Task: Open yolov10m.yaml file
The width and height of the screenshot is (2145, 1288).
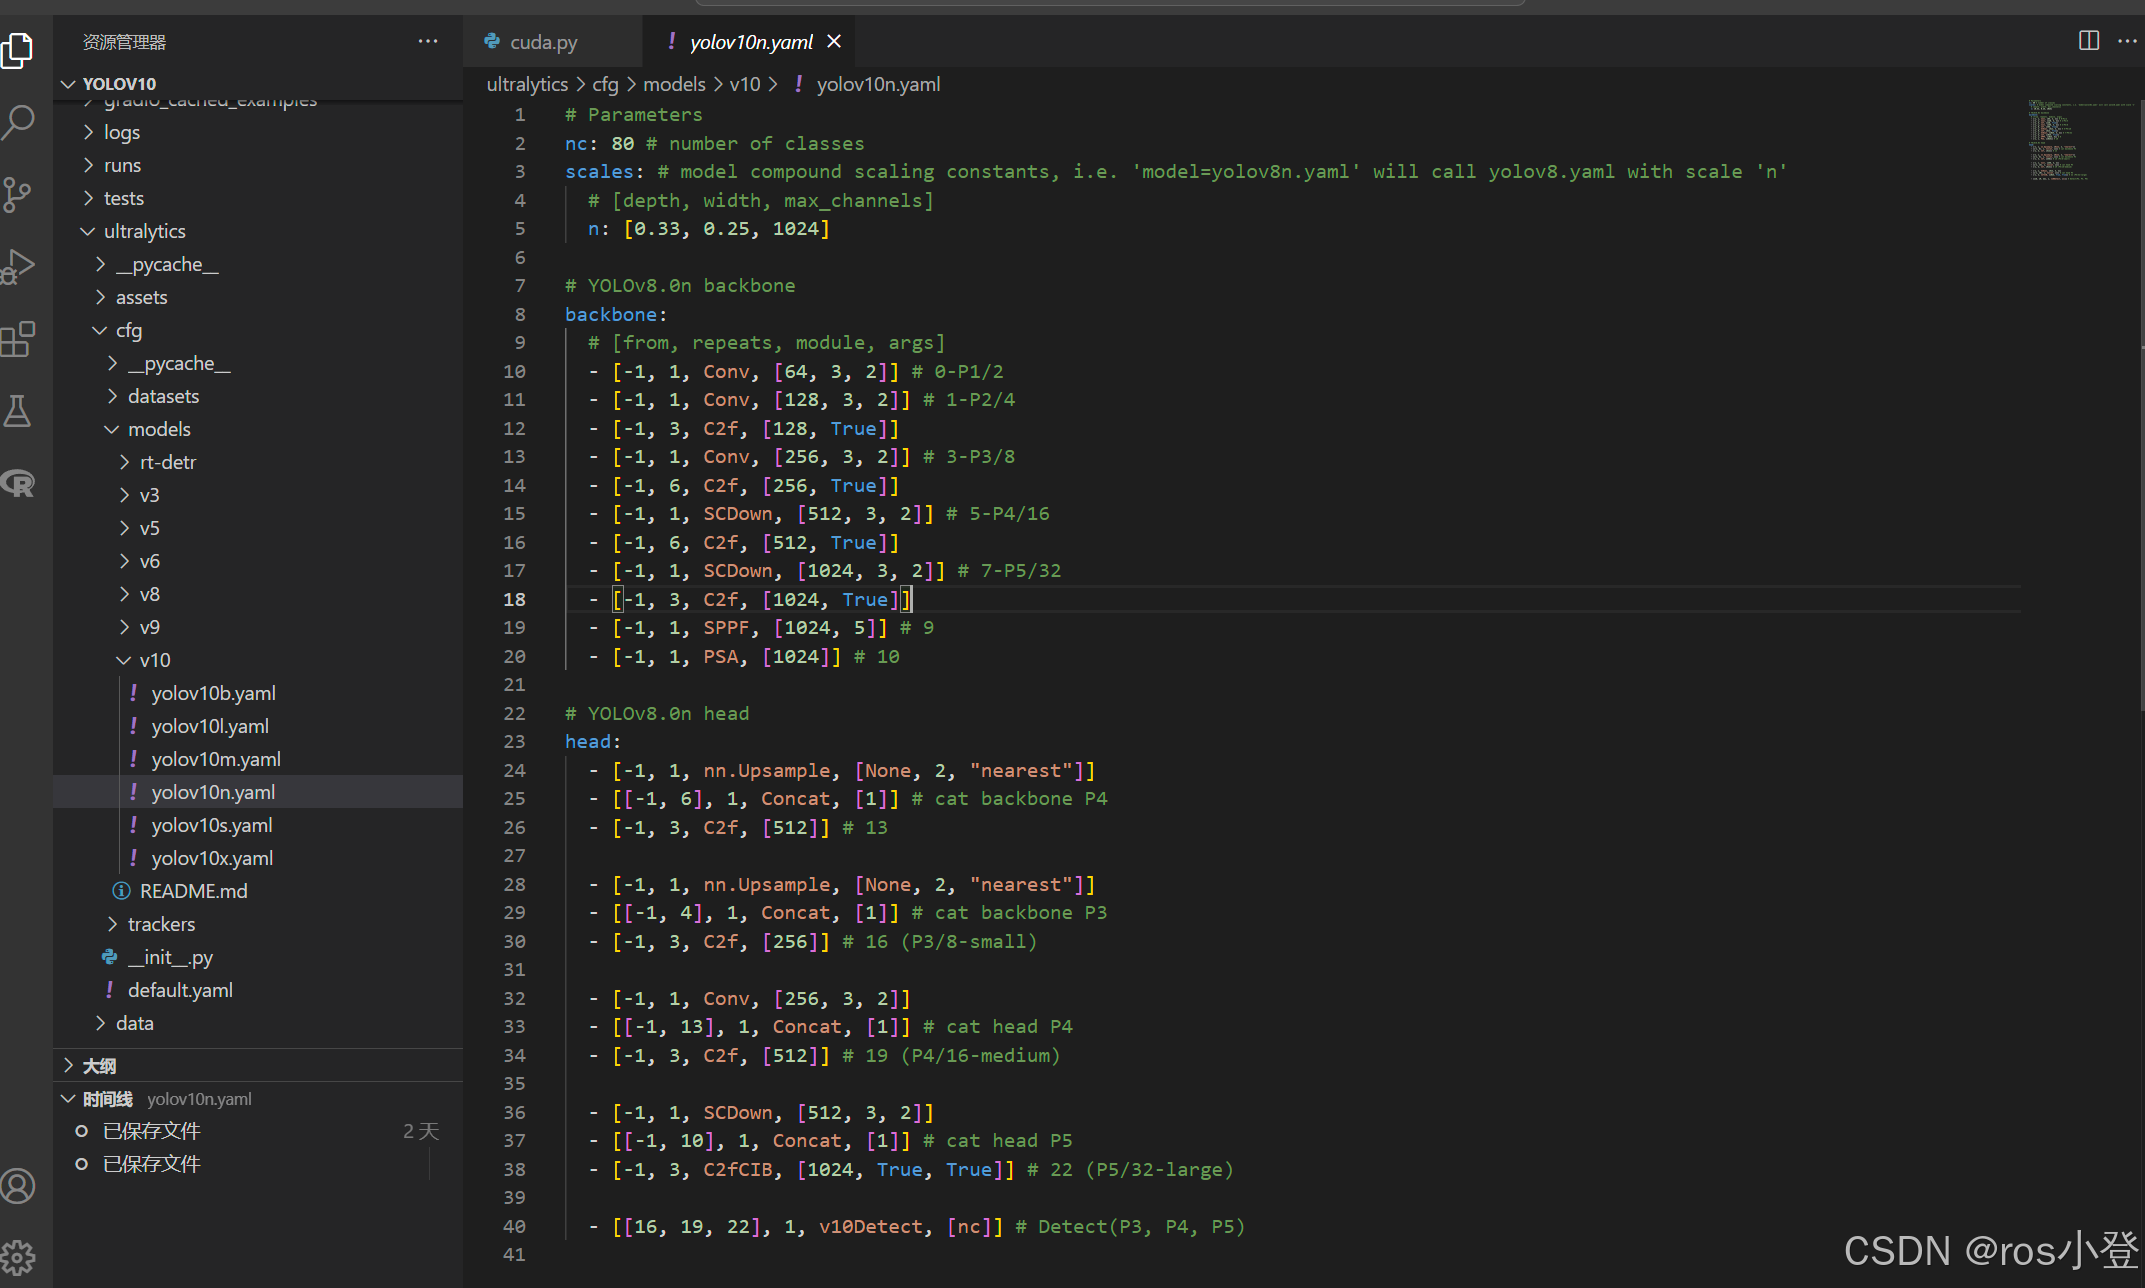Action: click(x=258, y=759)
